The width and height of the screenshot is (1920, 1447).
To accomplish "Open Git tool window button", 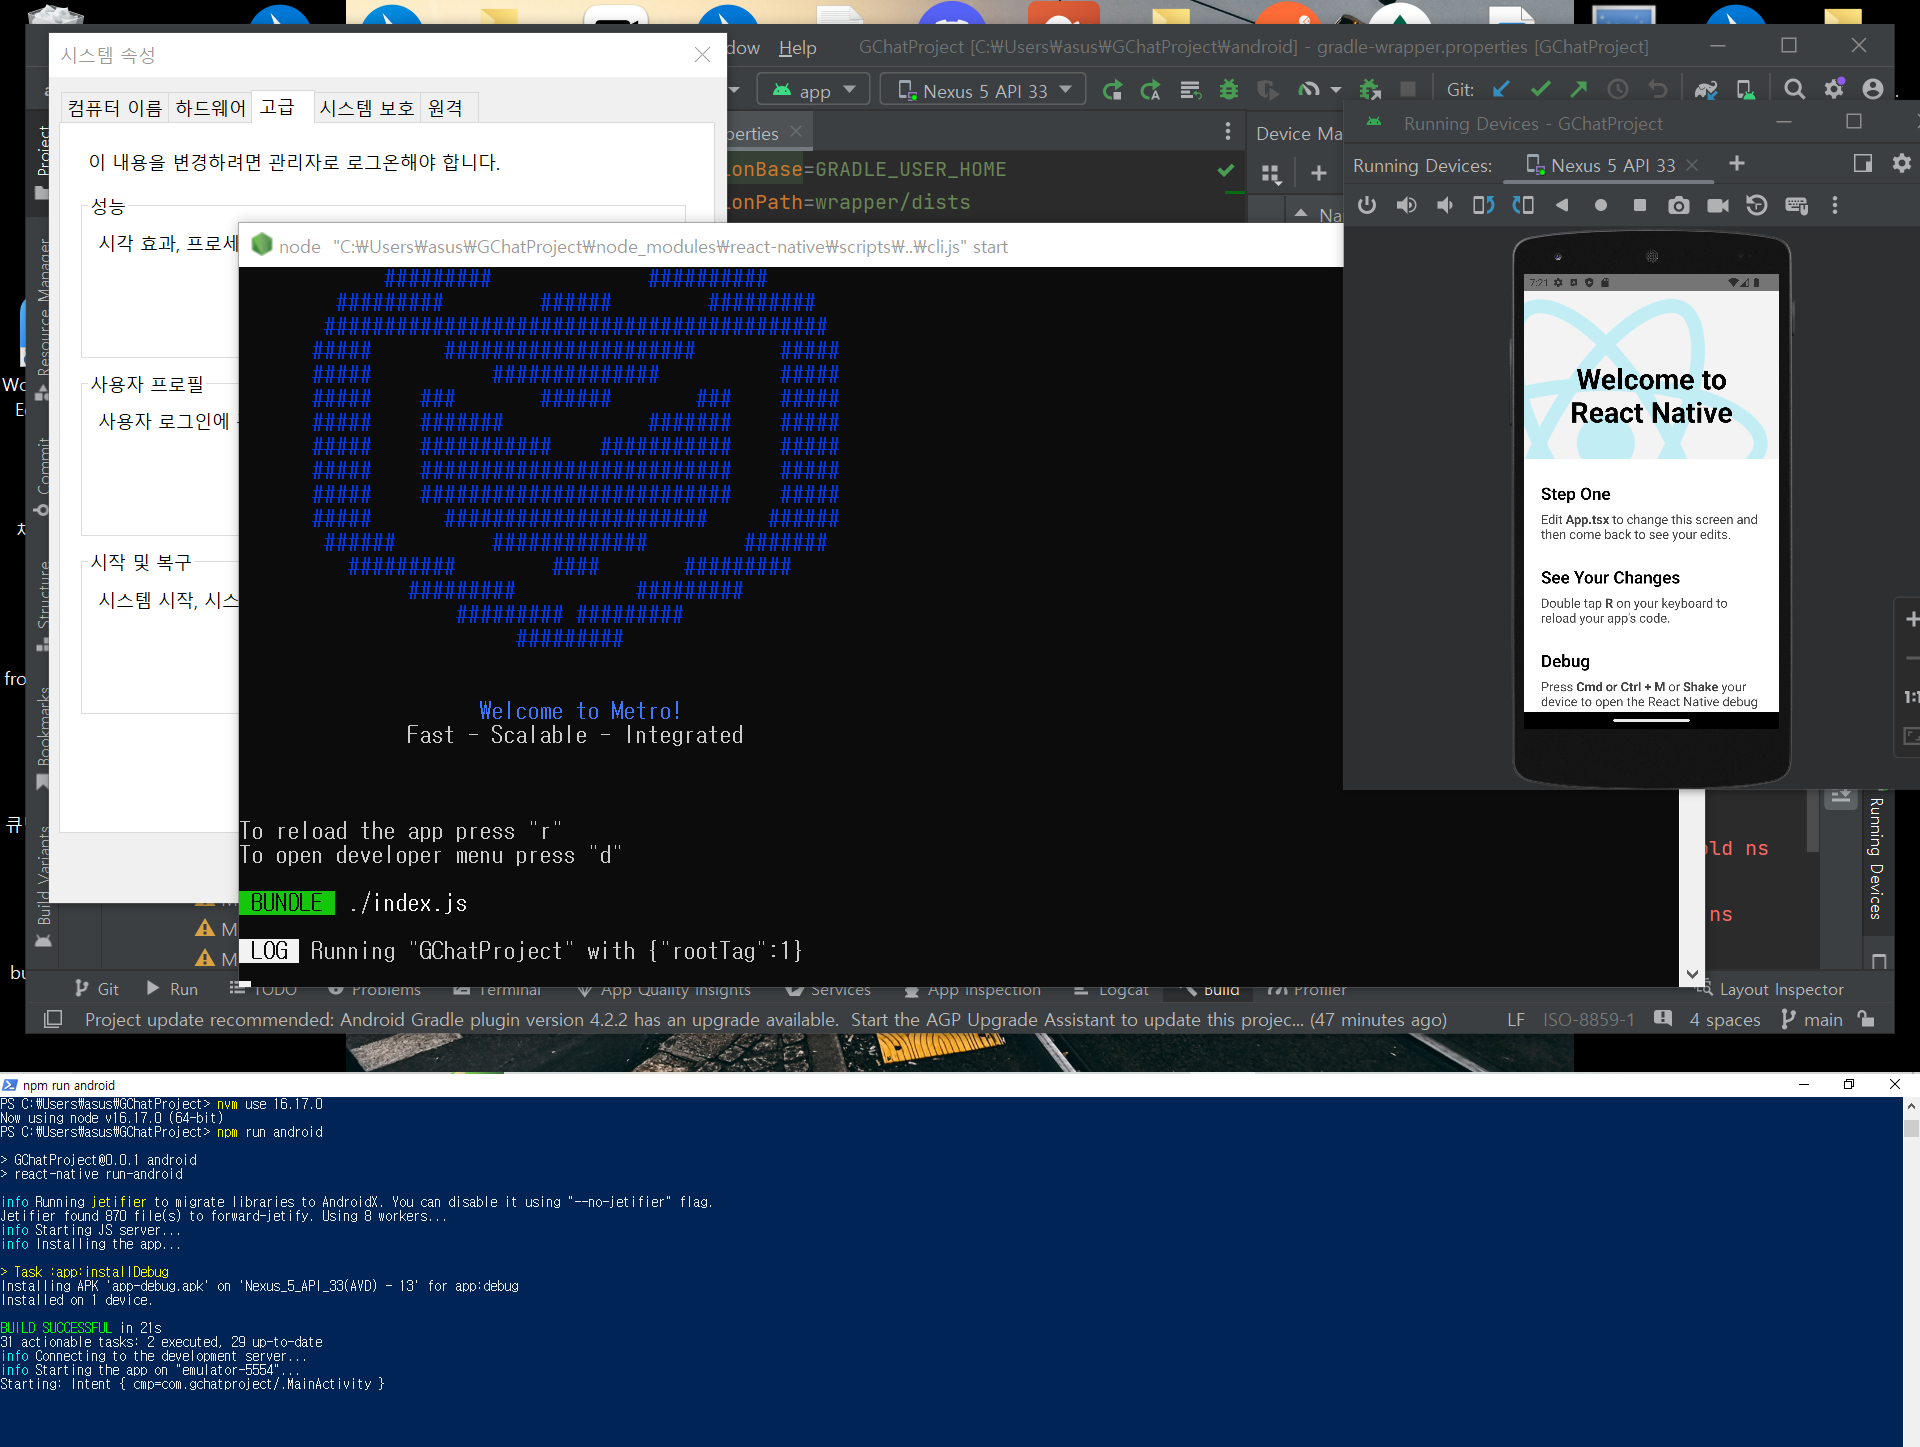I will 97,989.
